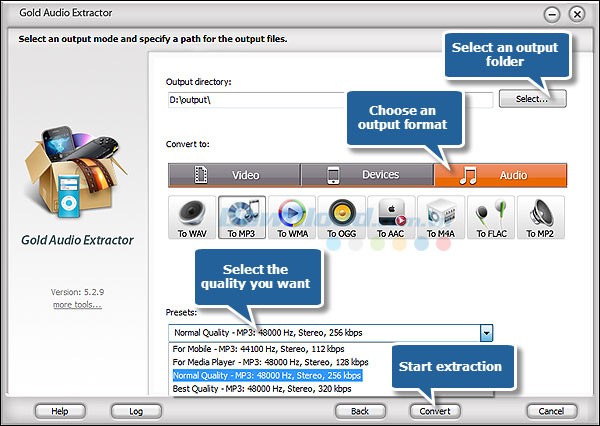The width and height of the screenshot is (600, 426).
Task: Choose the To AAC format icon
Action: pos(392,217)
